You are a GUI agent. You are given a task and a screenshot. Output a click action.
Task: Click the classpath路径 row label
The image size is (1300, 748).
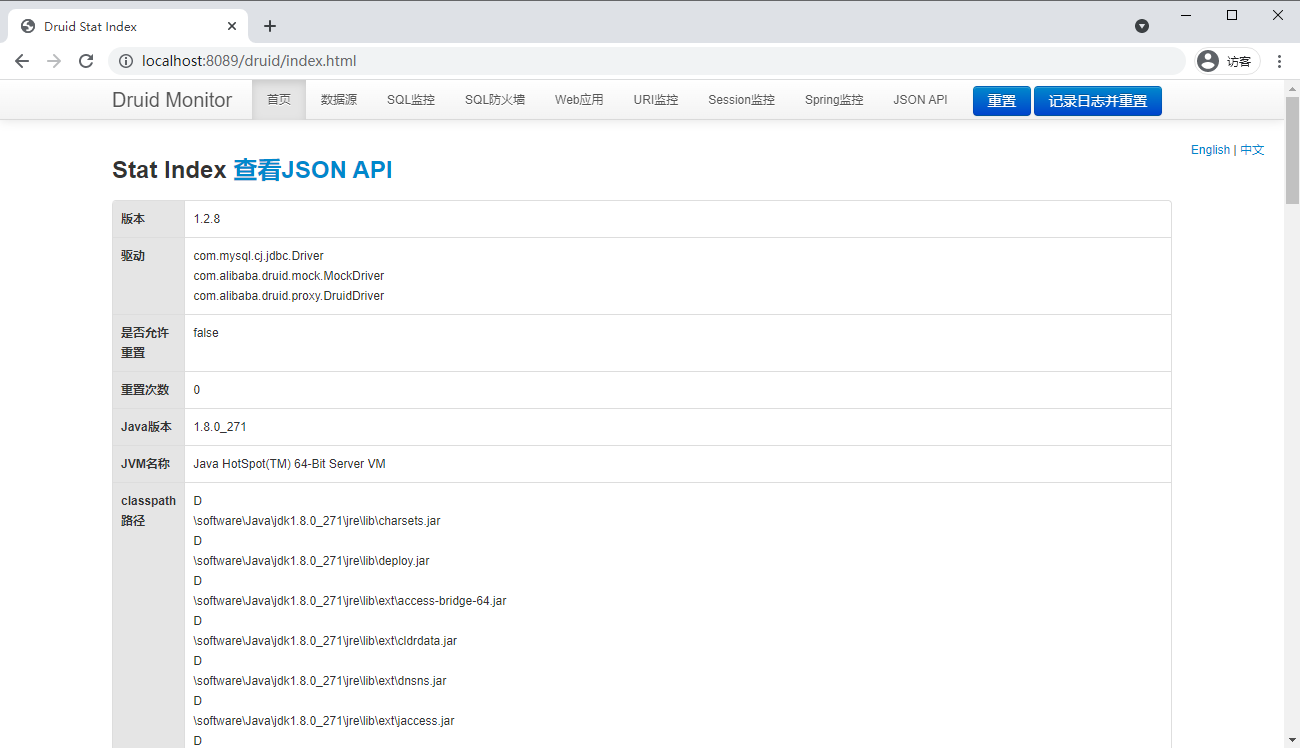pyautogui.click(x=148, y=511)
